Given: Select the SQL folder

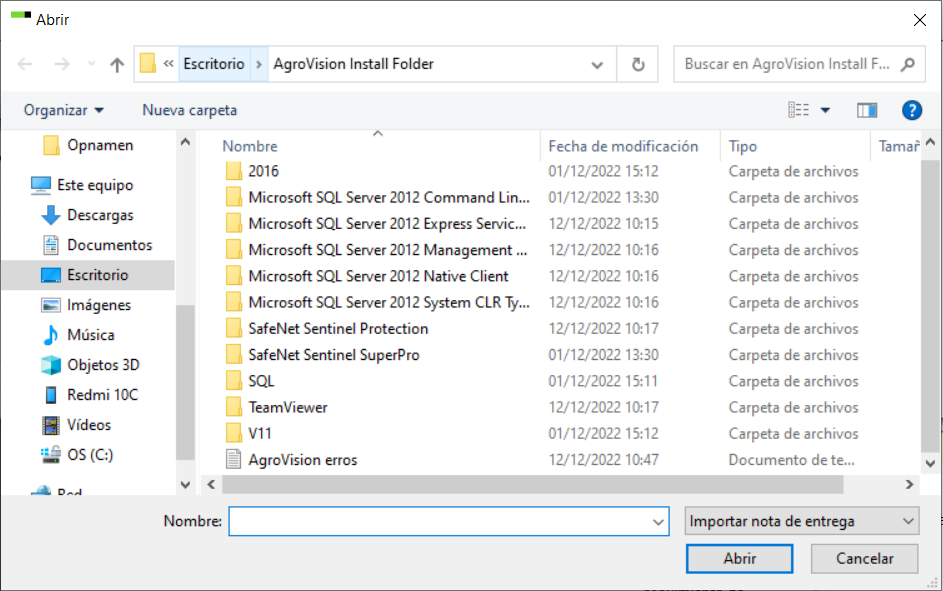Looking at the screenshot, I should click(x=261, y=381).
